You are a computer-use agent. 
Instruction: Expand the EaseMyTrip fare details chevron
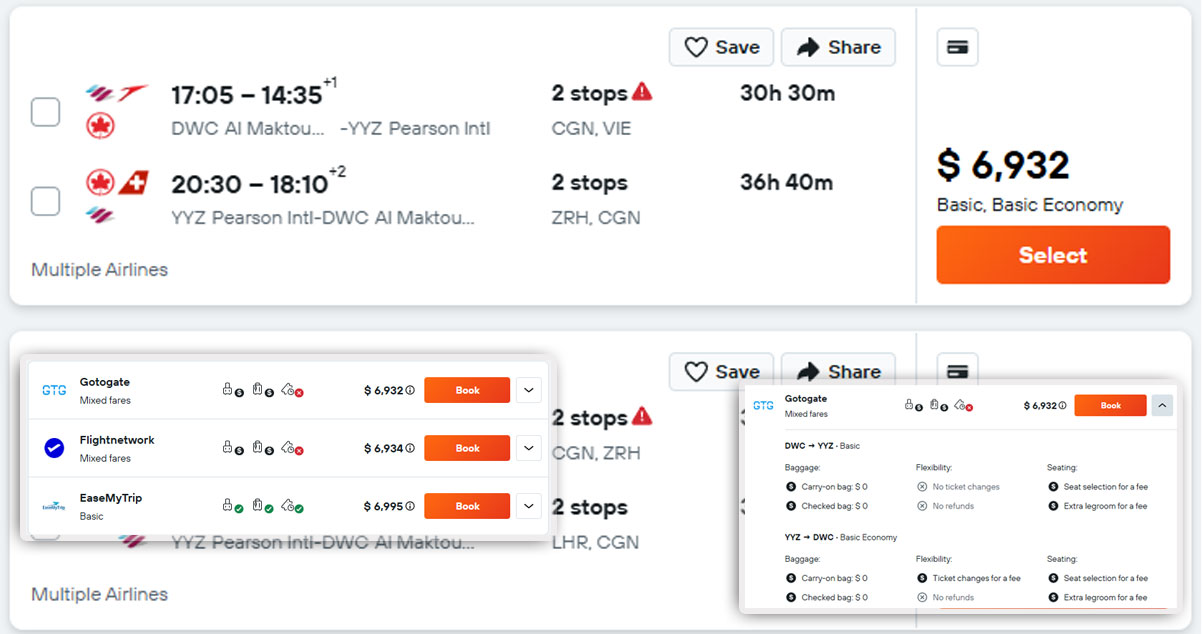[529, 507]
